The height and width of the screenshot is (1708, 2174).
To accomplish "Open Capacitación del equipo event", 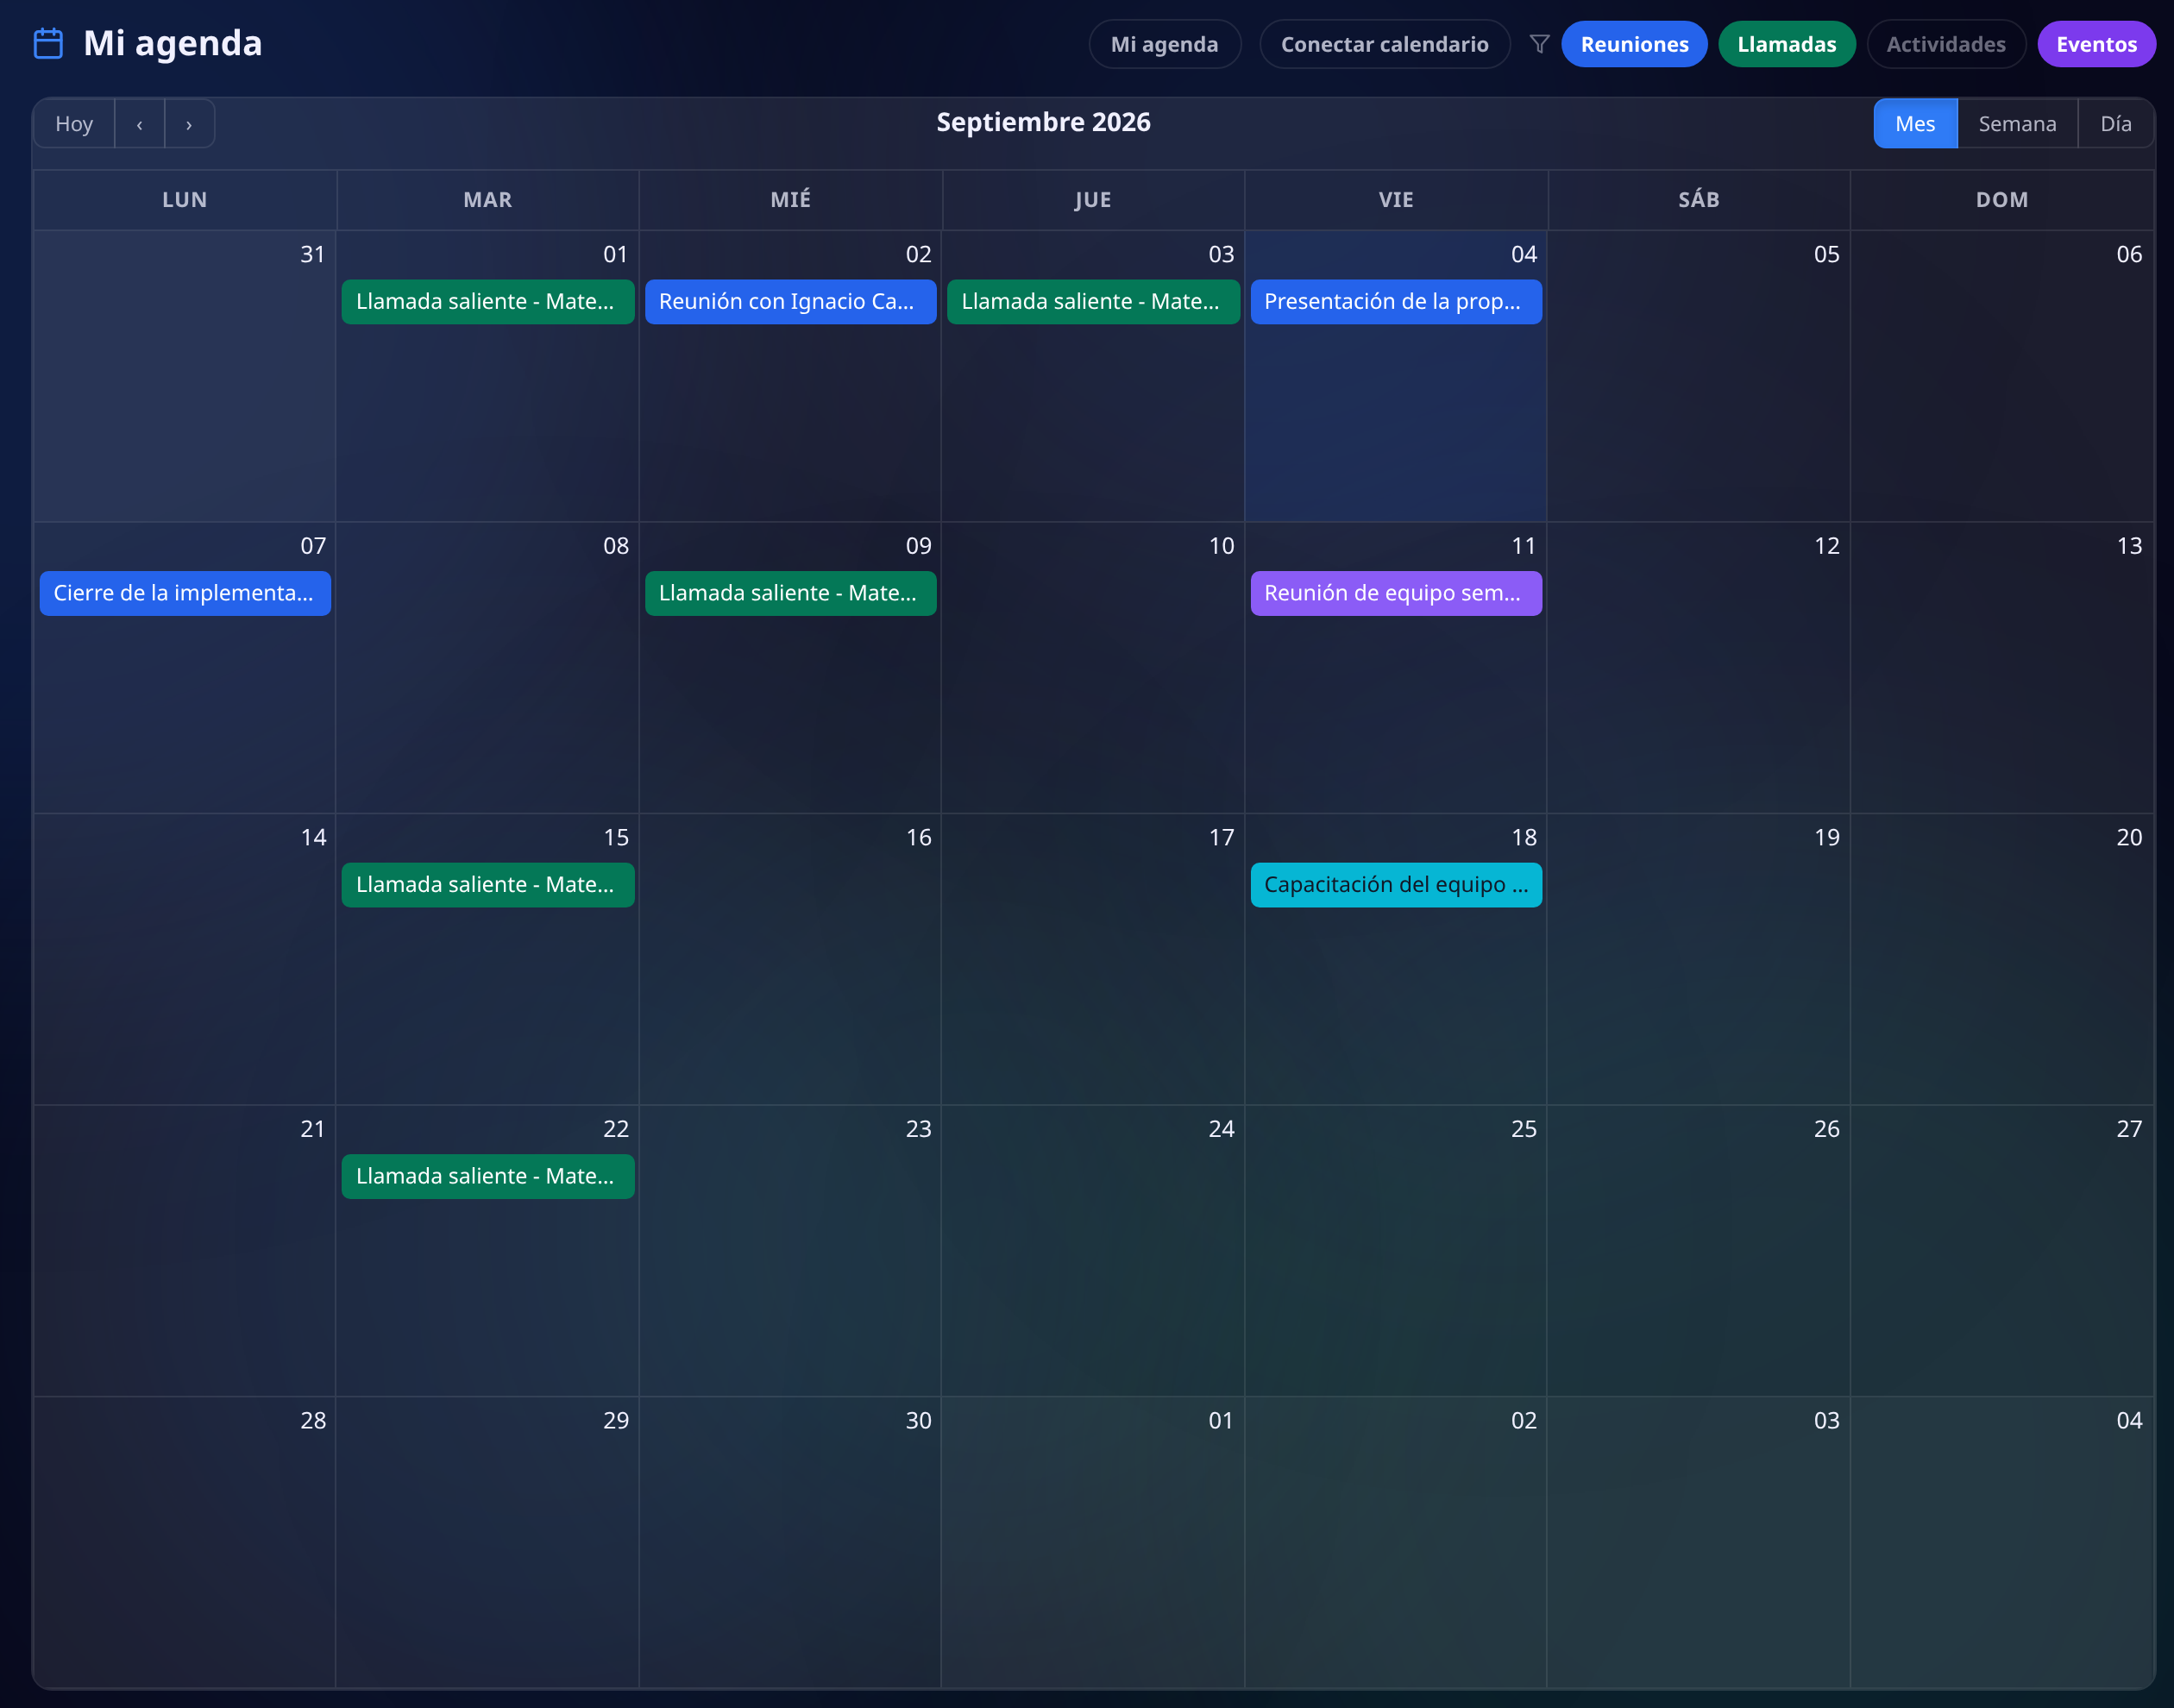I will point(1396,885).
